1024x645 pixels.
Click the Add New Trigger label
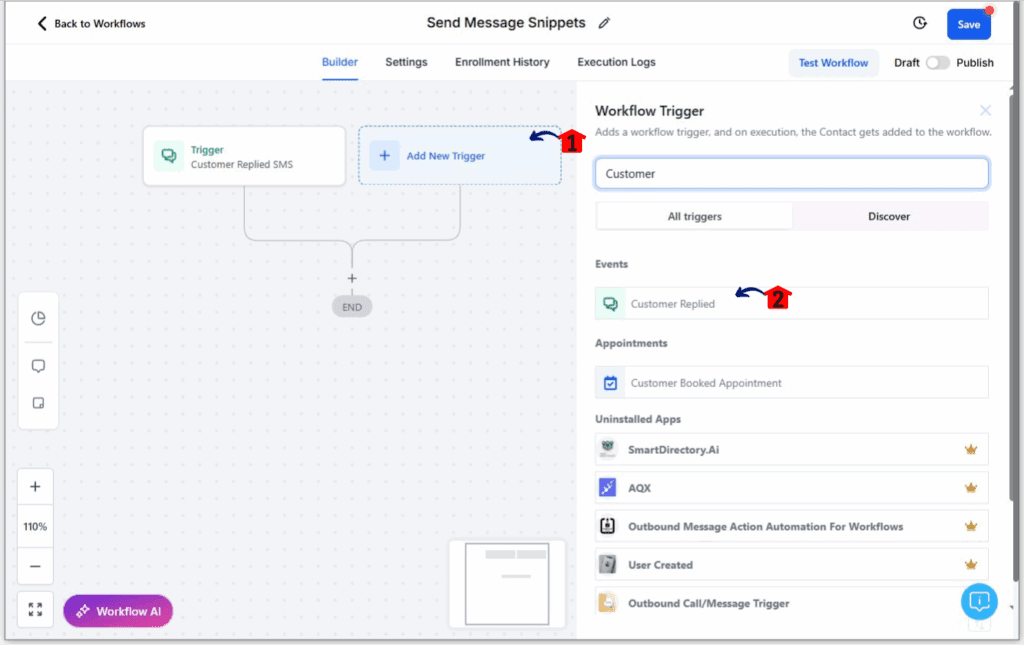pos(446,156)
